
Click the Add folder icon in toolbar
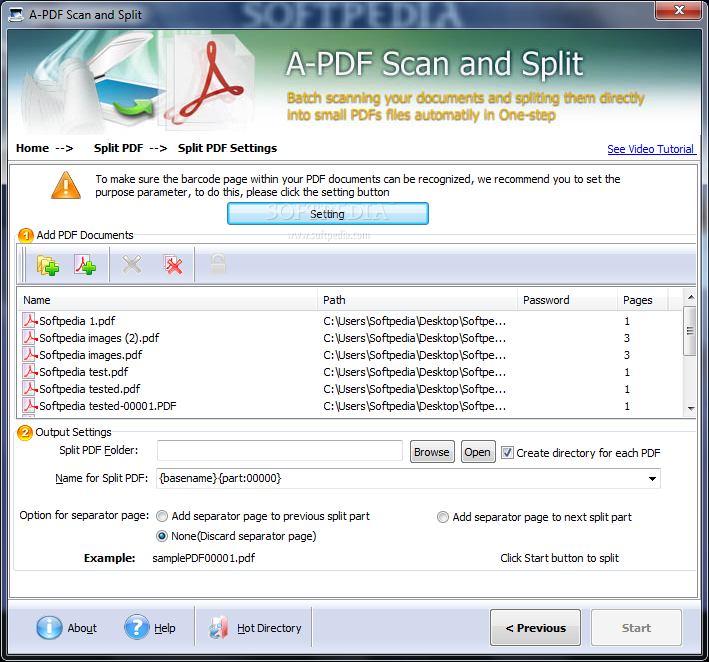point(48,265)
